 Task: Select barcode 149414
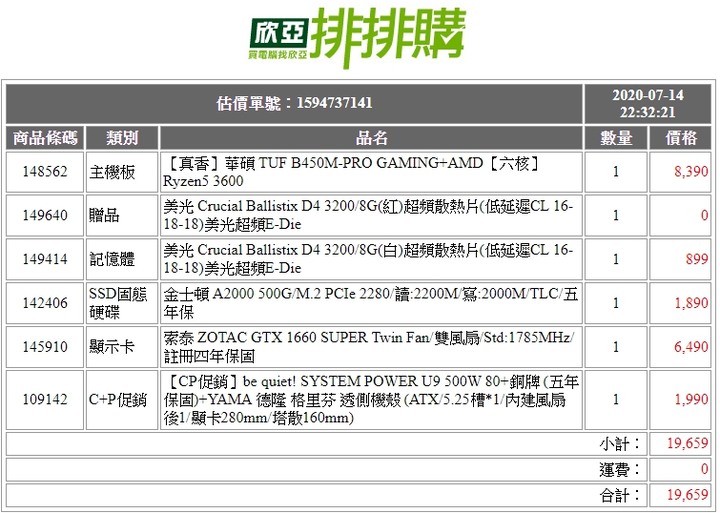[x=45, y=259]
